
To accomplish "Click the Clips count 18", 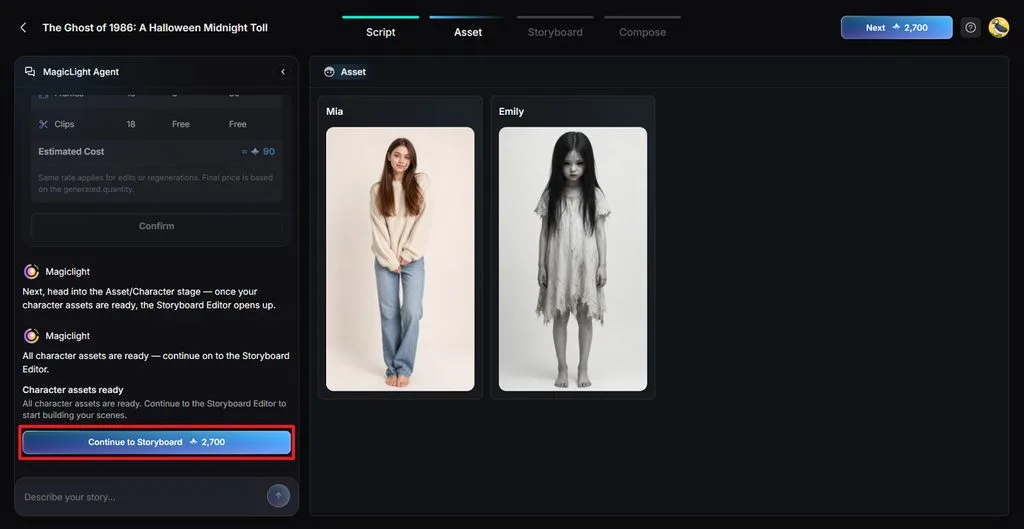I will pyautogui.click(x=131, y=124).
